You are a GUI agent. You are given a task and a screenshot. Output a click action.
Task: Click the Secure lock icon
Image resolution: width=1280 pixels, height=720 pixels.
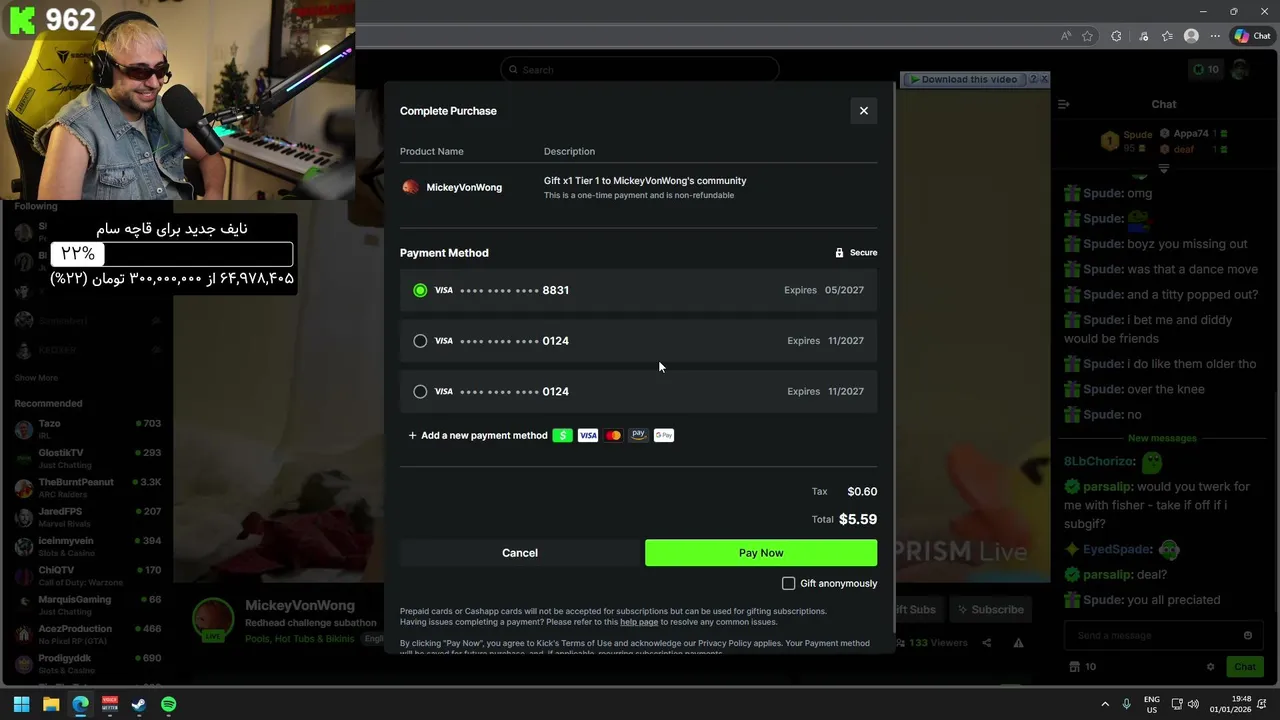click(x=839, y=253)
